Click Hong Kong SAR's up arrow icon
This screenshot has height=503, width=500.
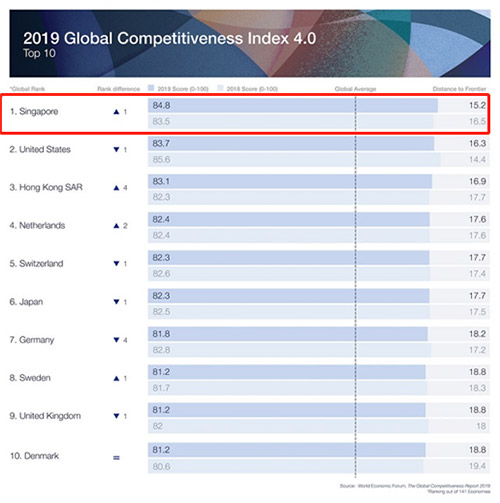pos(116,188)
